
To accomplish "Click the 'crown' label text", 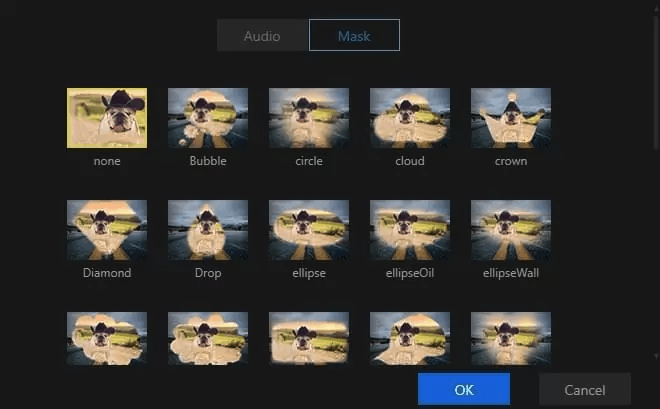I will point(511,161).
